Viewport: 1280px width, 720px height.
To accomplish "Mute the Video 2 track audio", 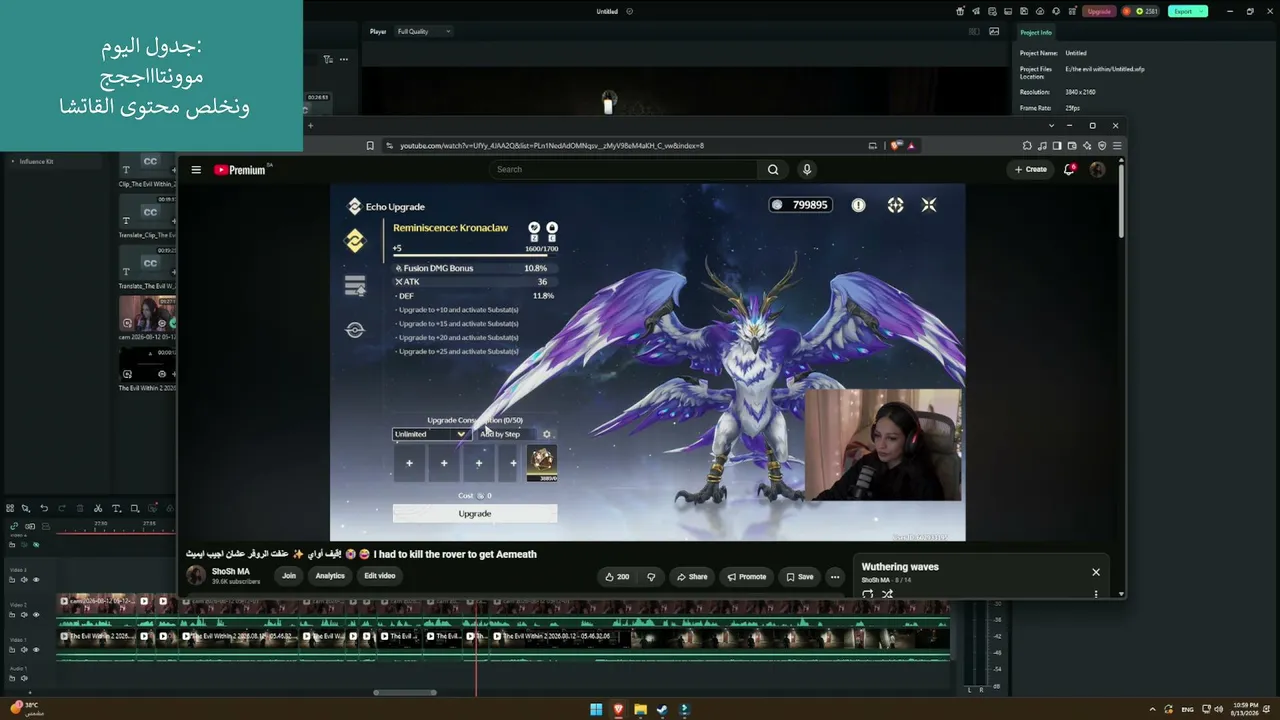I will pyautogui.click(x=25, y=615).
